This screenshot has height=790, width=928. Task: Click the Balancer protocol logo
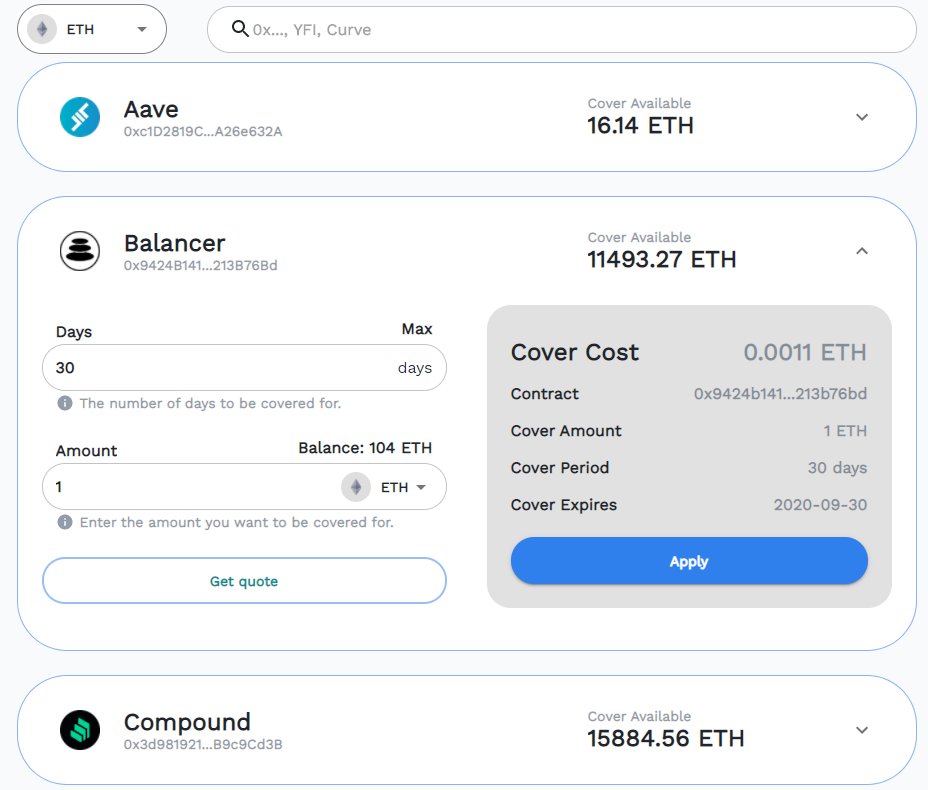[x=80, y=251]
